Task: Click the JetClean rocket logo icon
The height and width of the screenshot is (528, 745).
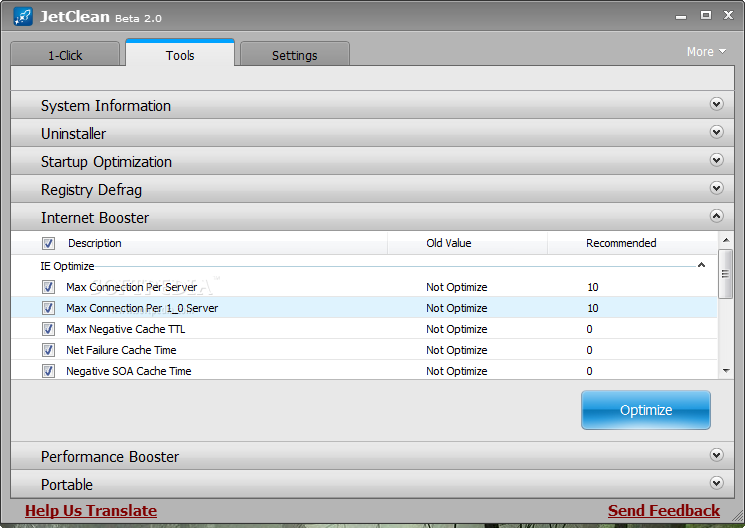Action: point(23,17)
